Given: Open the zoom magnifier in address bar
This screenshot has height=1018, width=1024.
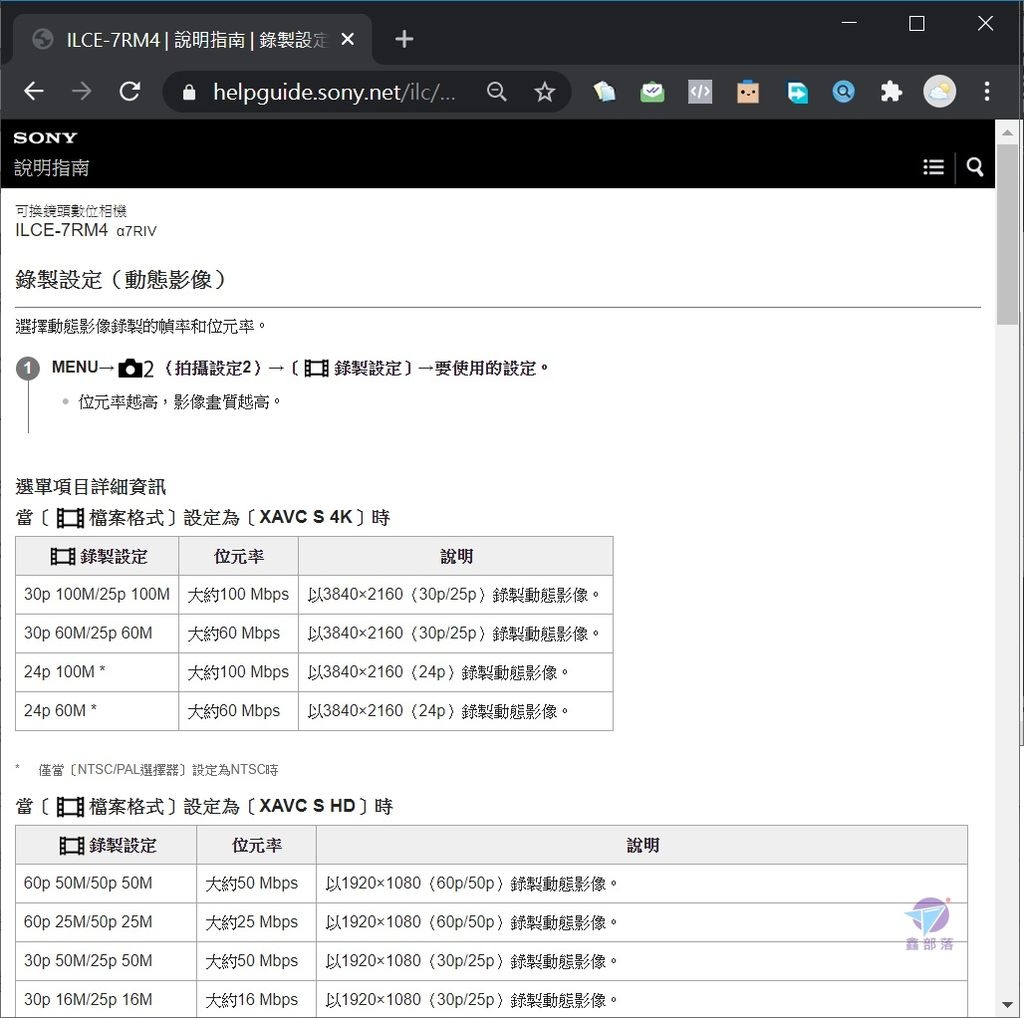Looking at the screenshot, I should pos(497,92).
